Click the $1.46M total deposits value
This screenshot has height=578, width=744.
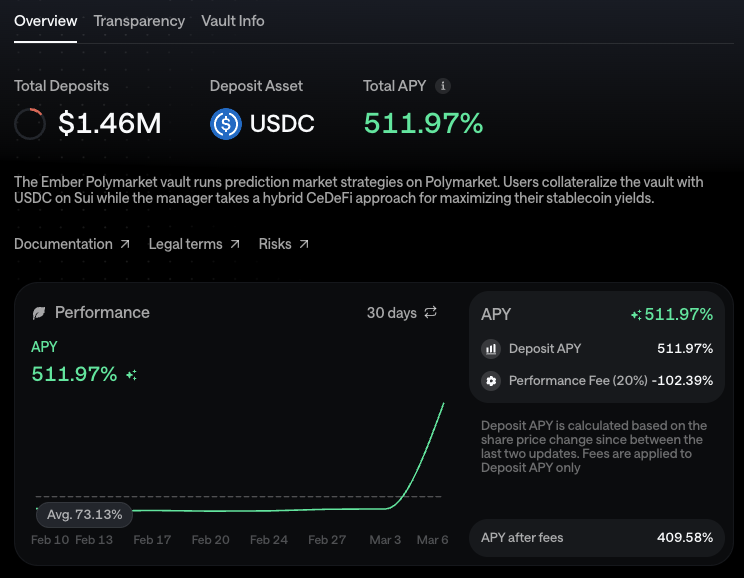110,123
